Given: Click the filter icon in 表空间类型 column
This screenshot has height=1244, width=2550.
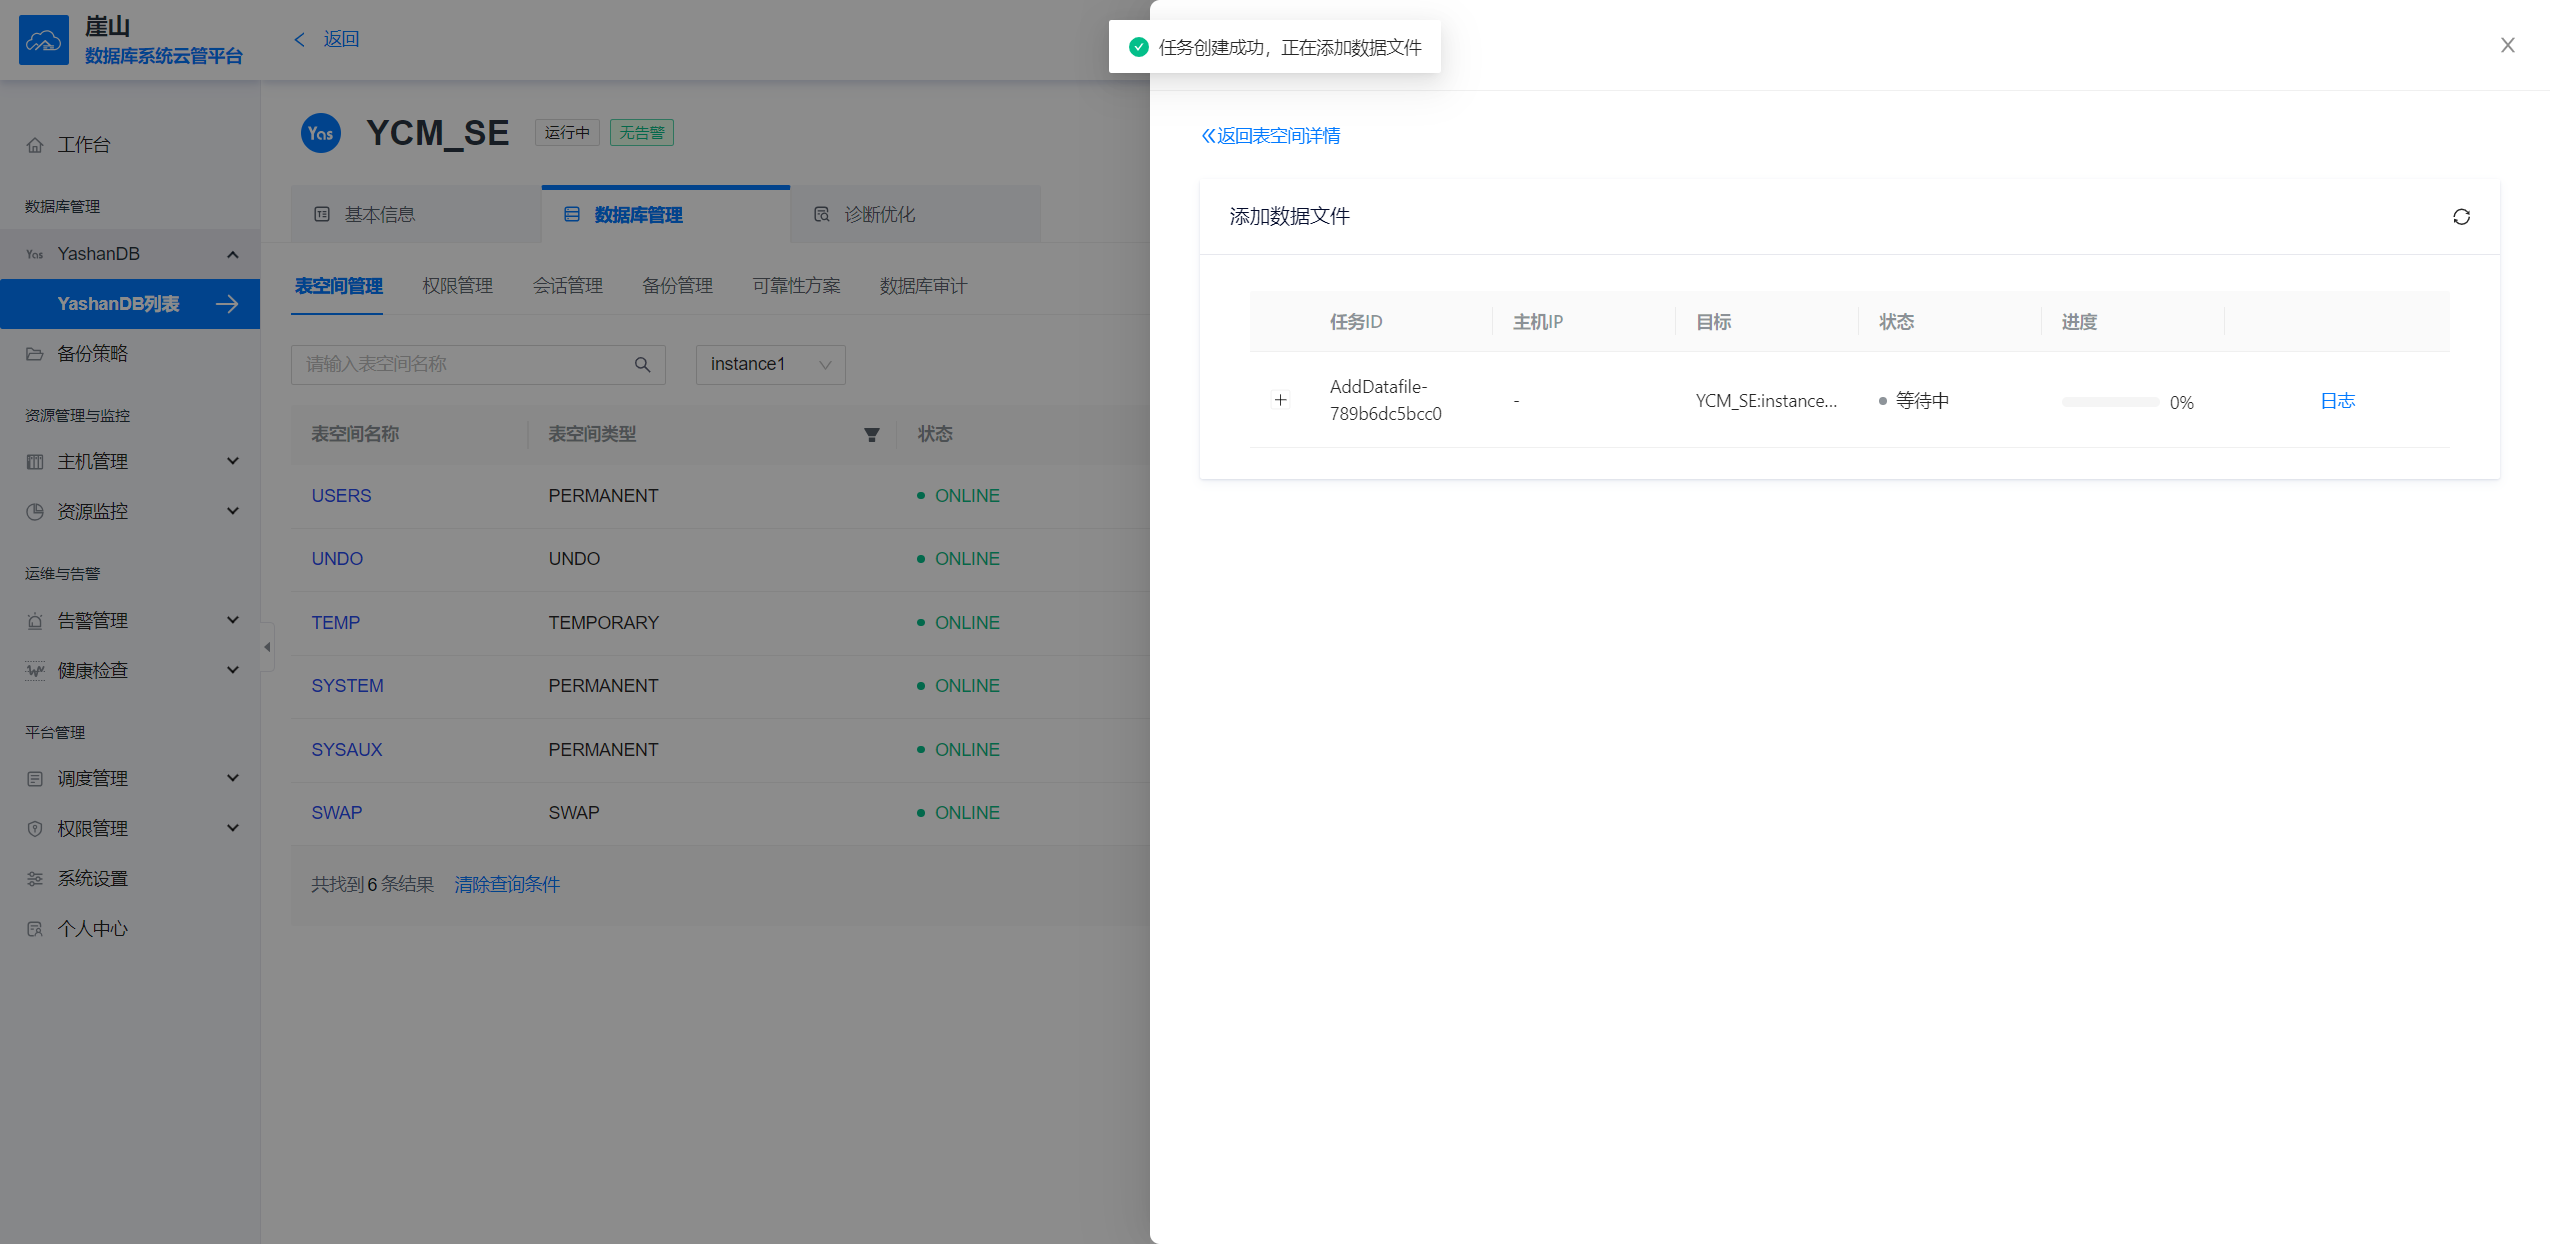Looking at the screenshot, I should pyautogui.click(x=871, y=435).
